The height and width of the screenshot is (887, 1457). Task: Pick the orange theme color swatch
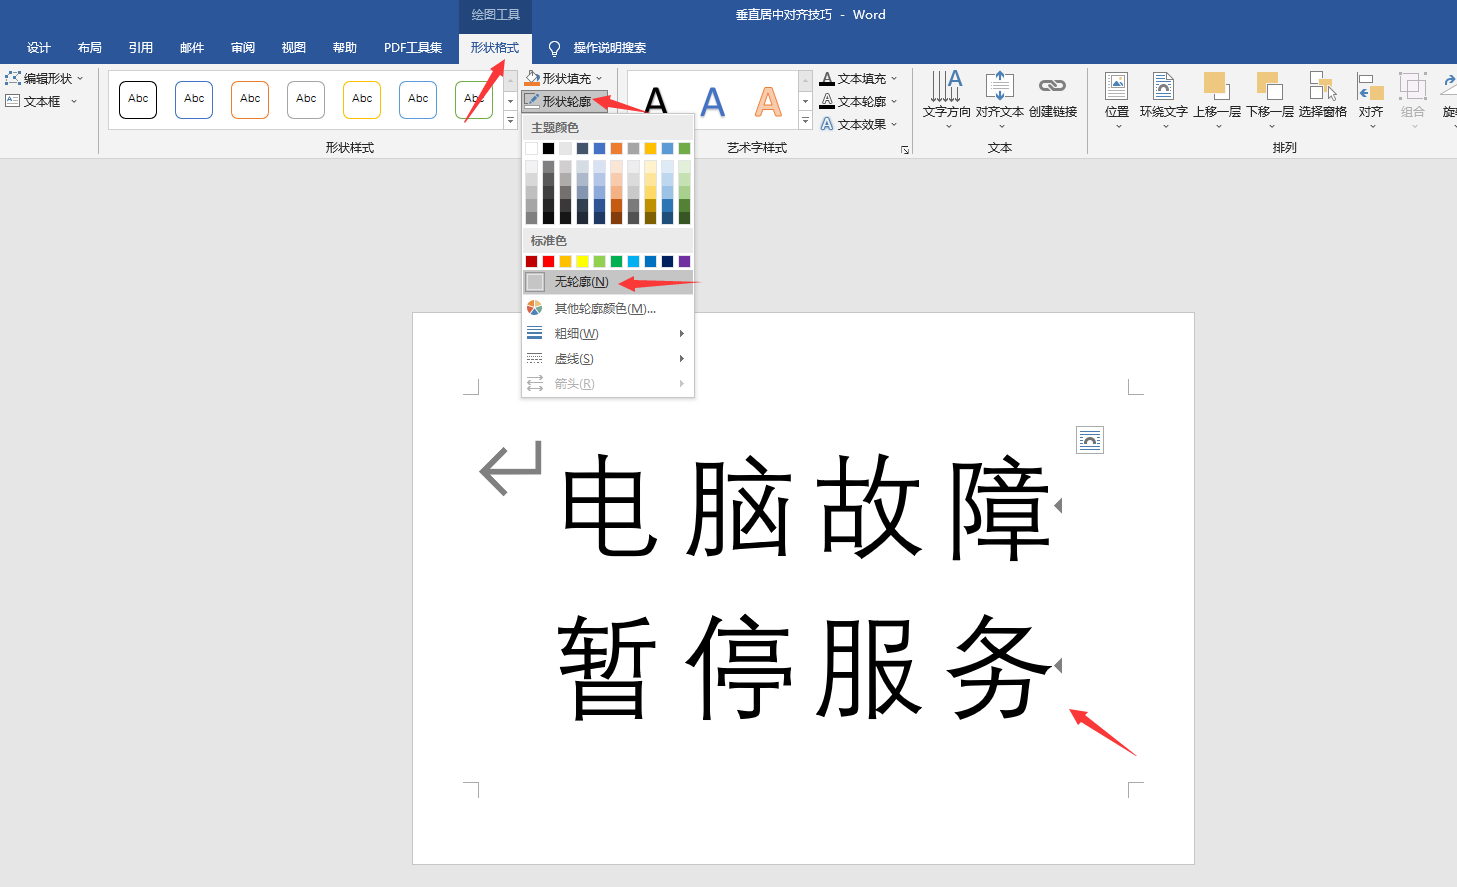pos(616,148)
